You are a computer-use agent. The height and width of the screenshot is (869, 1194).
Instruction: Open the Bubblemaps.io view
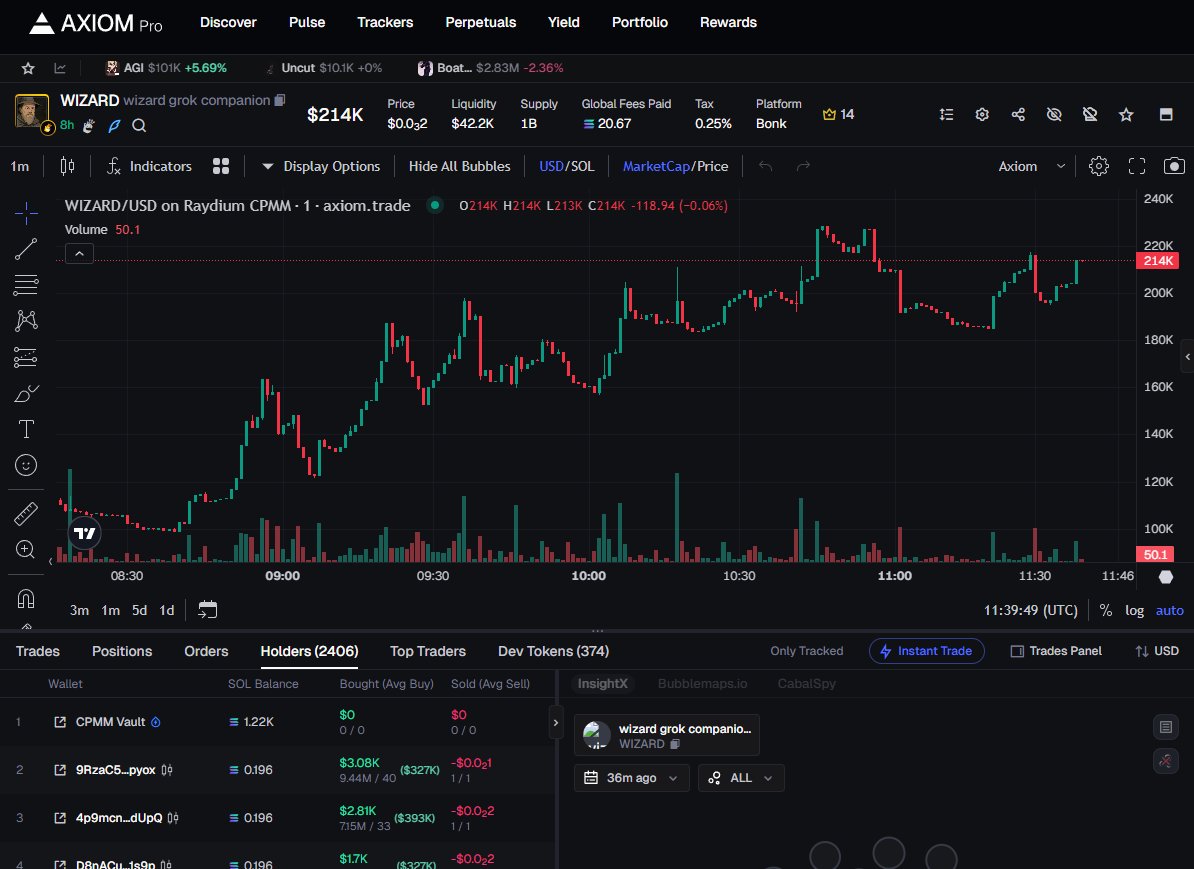[702, 683]
